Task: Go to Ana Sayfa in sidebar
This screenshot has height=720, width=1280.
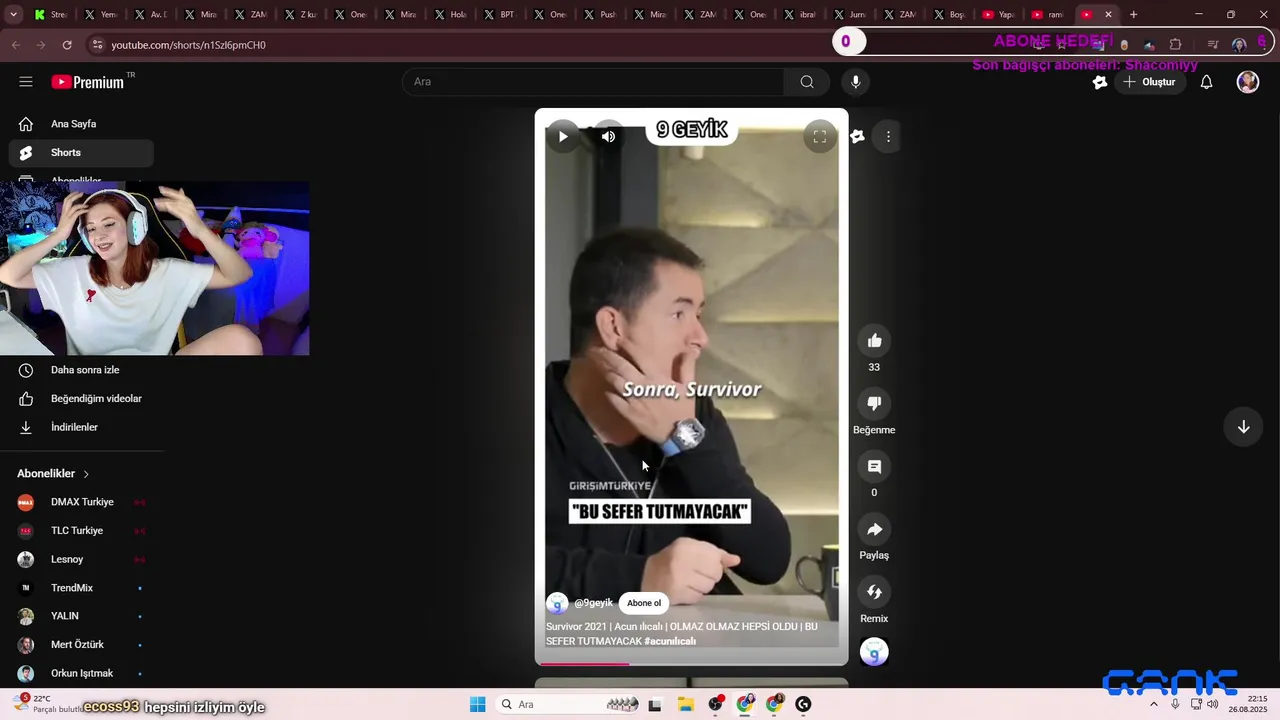Action: 81,124
